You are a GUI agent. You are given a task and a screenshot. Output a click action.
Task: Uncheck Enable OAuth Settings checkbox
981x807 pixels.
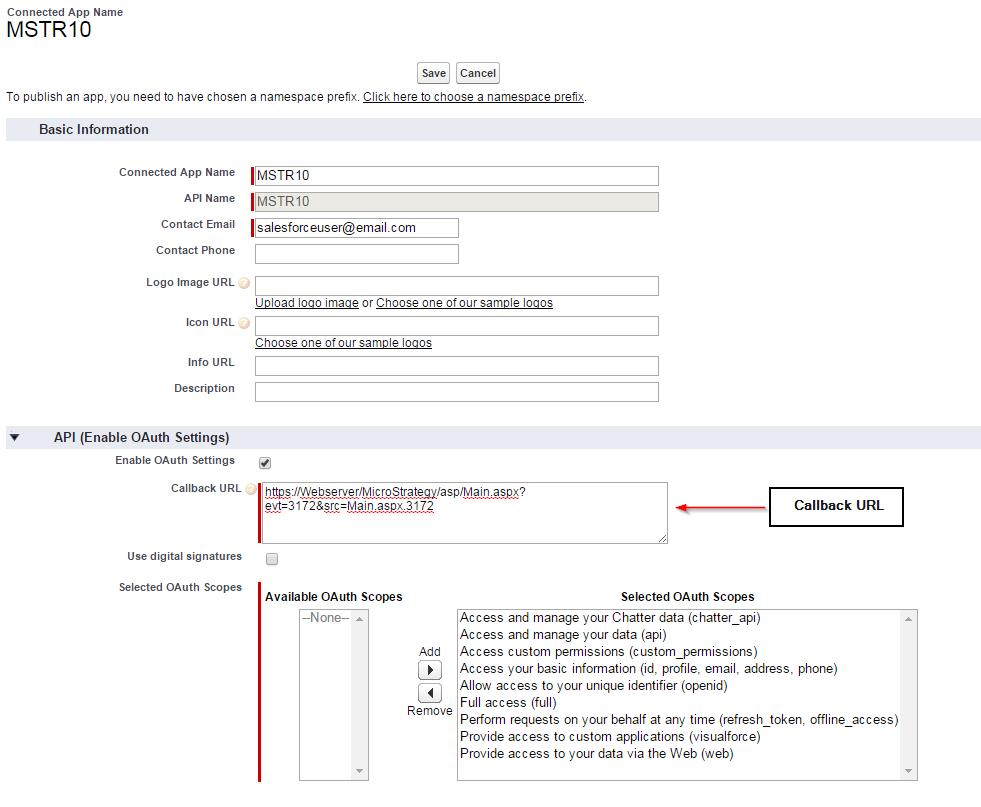265,463
